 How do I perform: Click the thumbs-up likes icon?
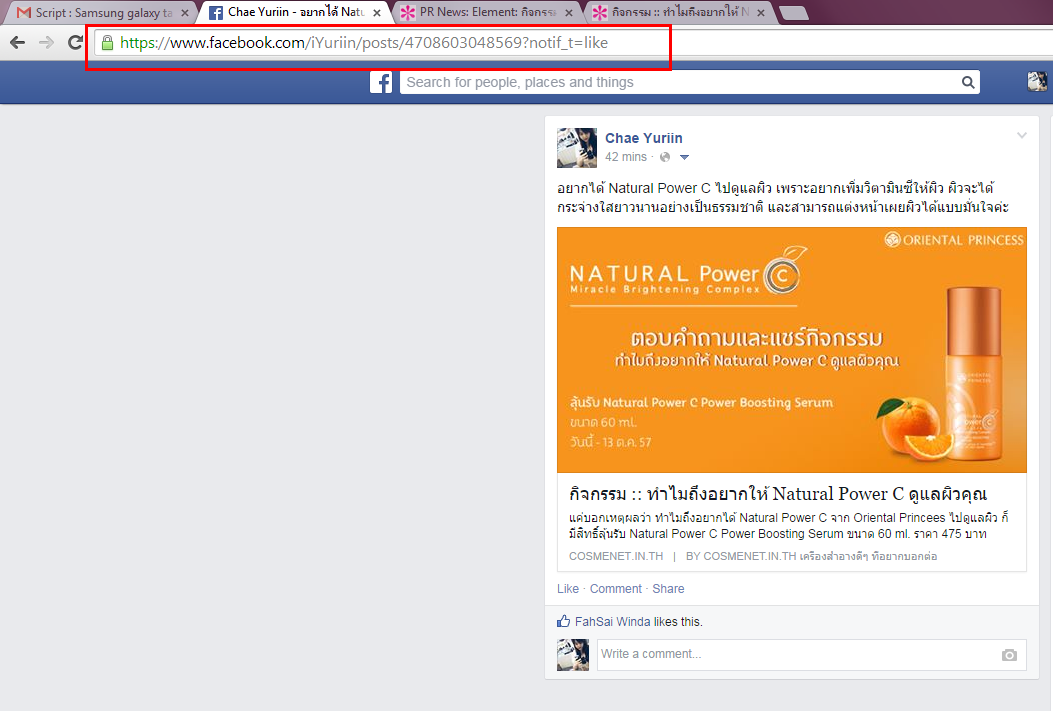[563, 621]
